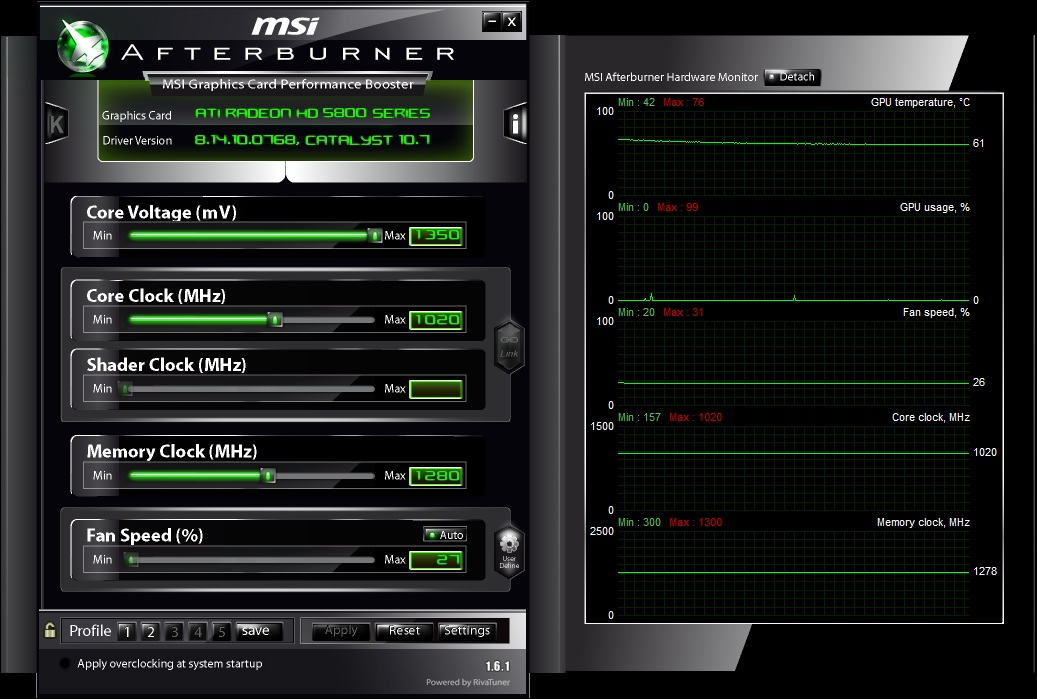This screenshot has height=699, width=1037.
Task: Click the version number 1.6.1
Action: point(497,667)
